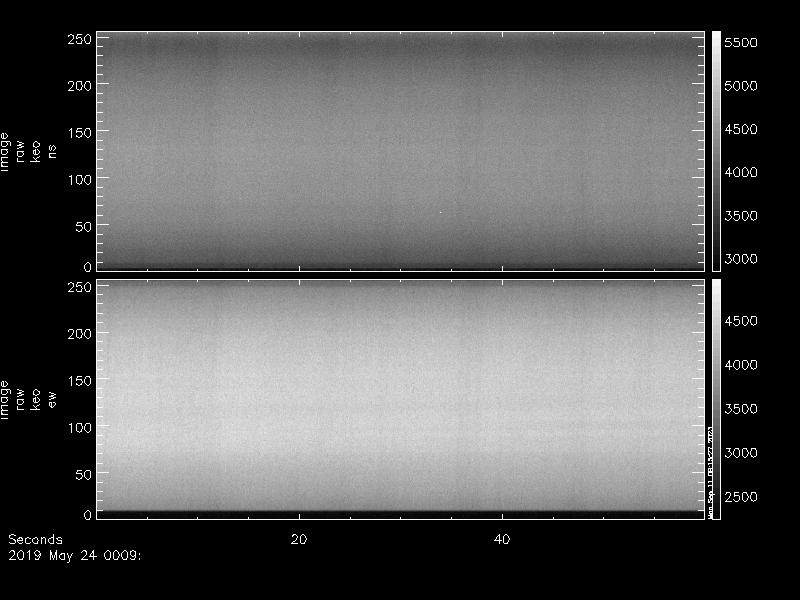Click the dark band at bottom keogram's base

tap(400, 513)
